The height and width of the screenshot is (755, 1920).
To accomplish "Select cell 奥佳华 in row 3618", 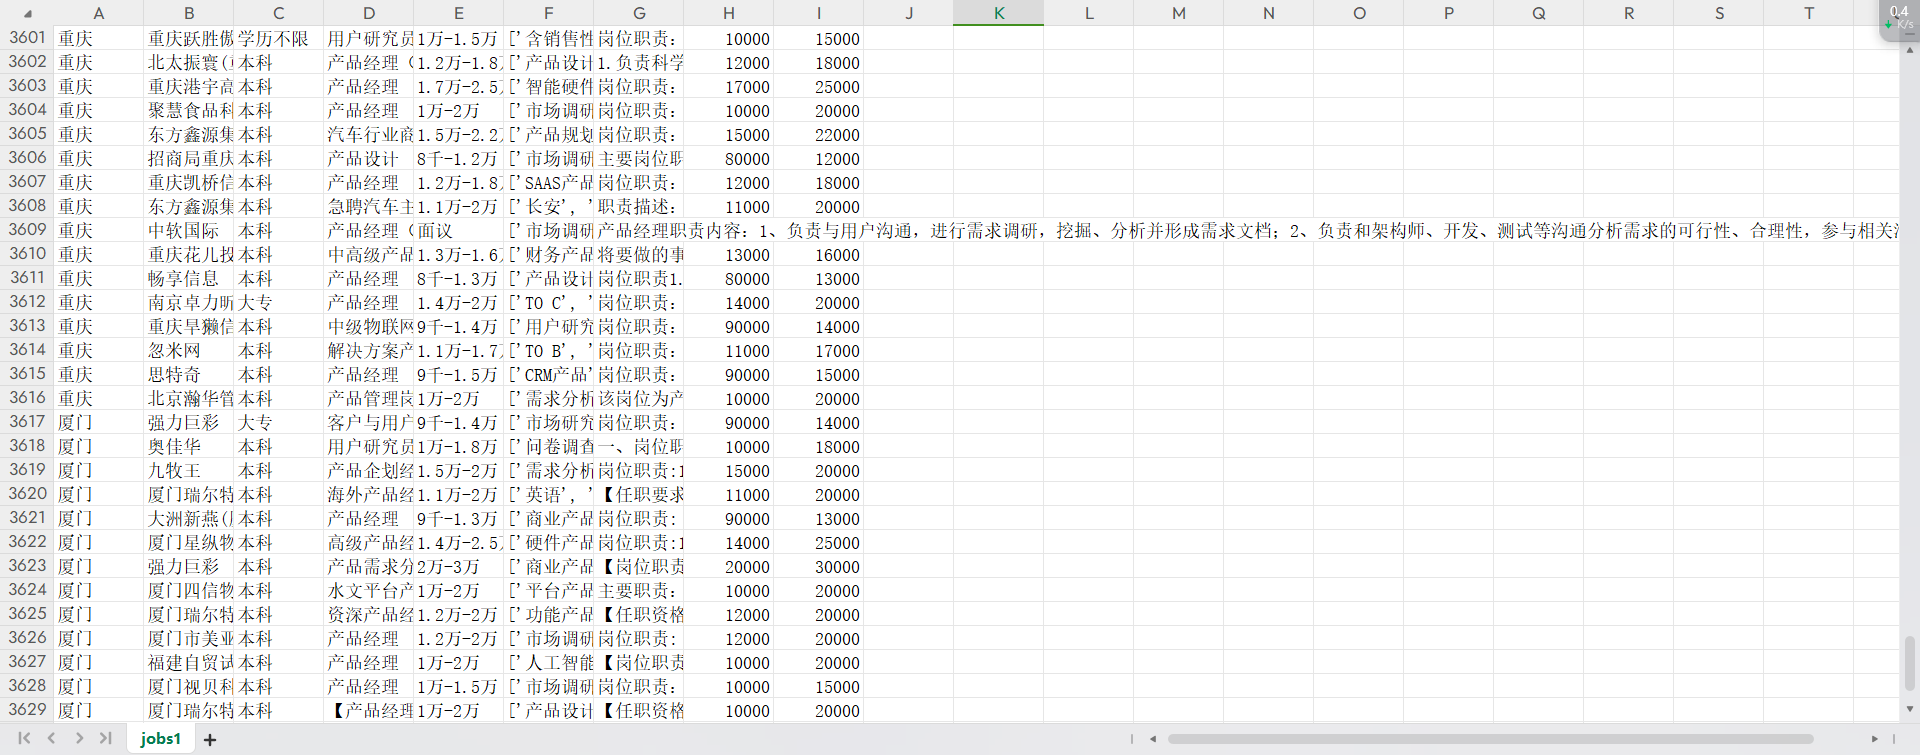I will pos(188,446).
